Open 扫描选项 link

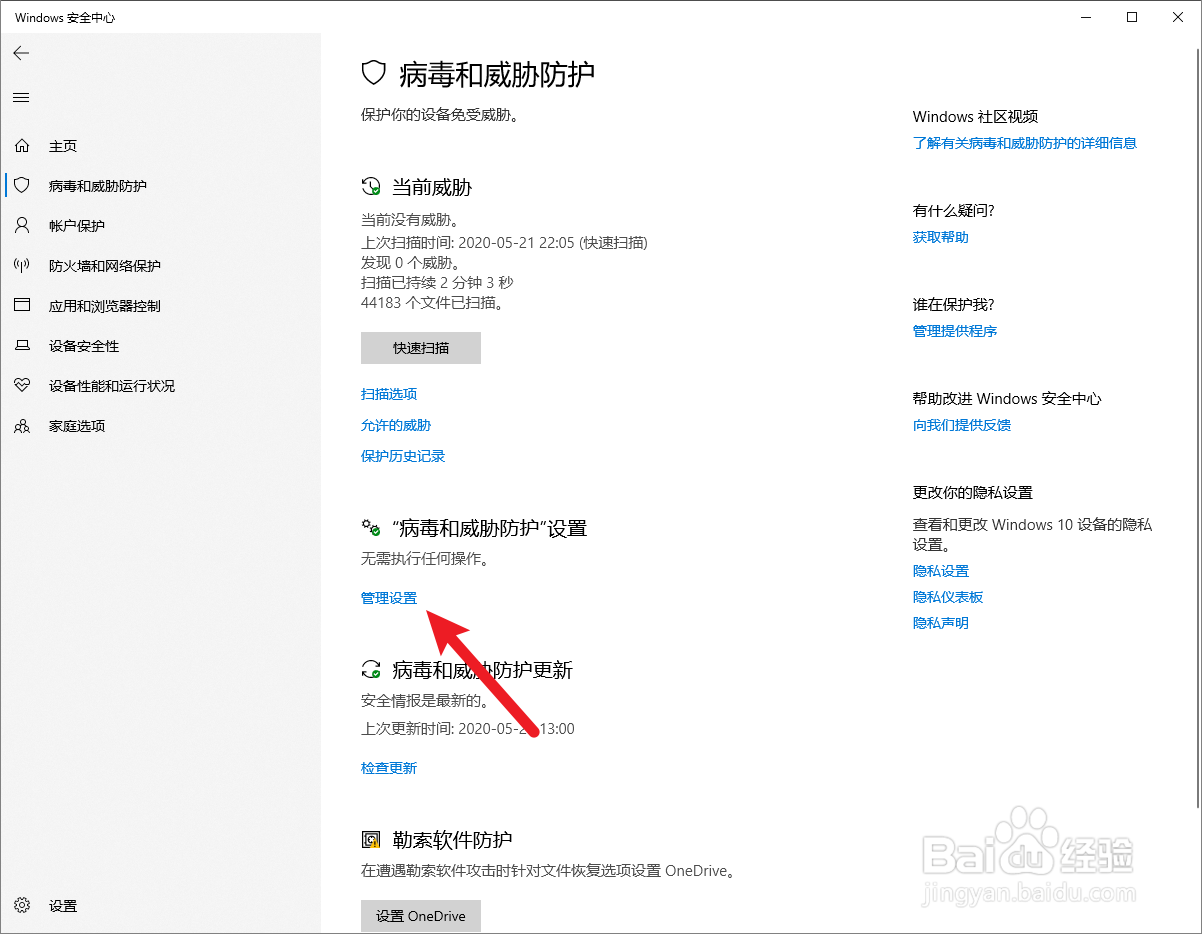[389, 394]
